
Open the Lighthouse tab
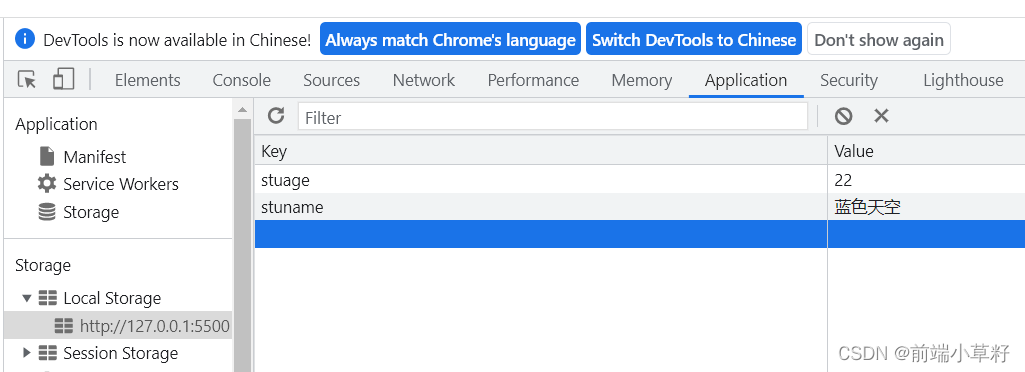[x=963, y=80]
